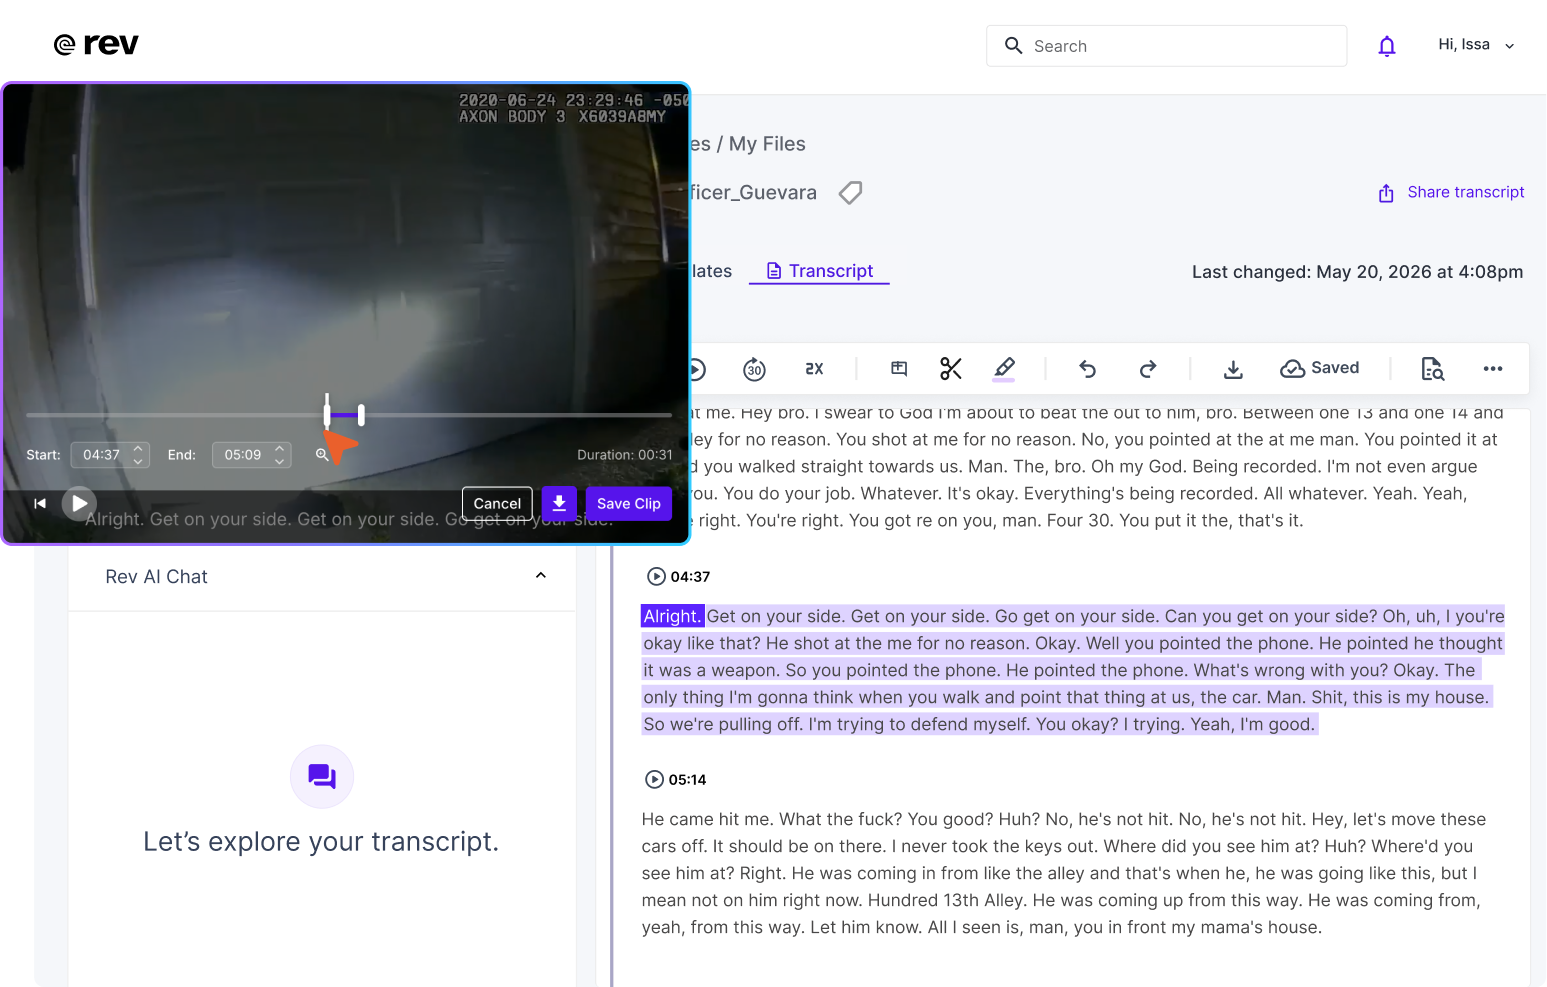Rewind 30 seconds in toolbar
This screenshot has height=987, width=1547.
[x=754, y=369]
